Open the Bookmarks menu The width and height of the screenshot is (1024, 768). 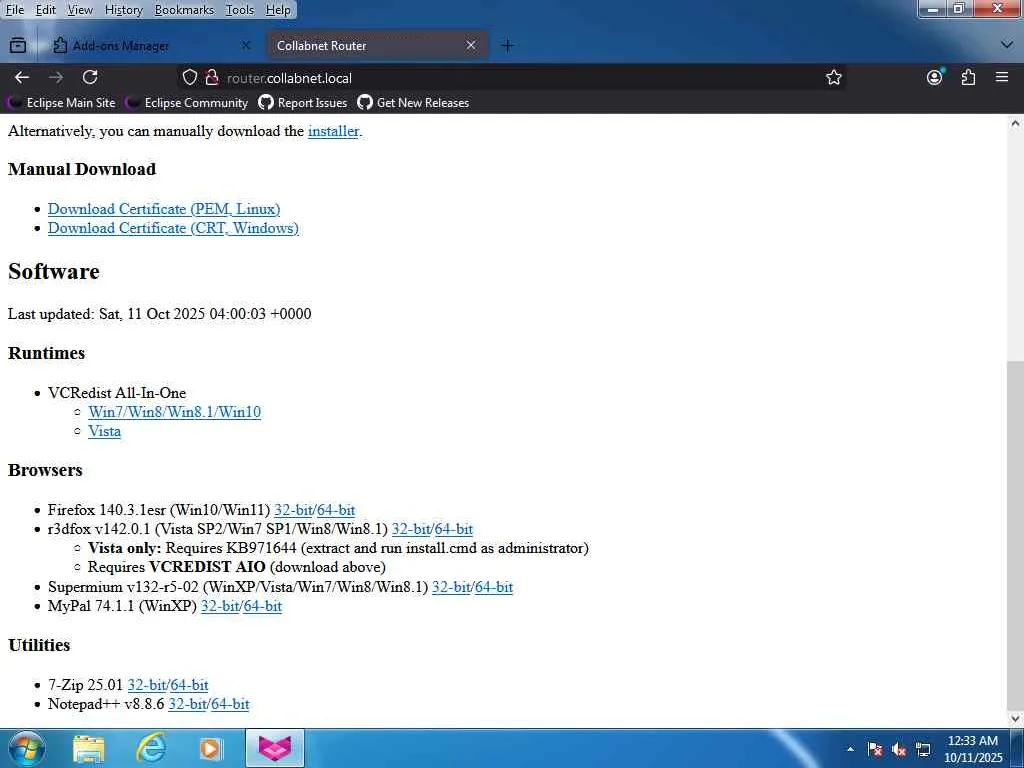pos(184,10)
